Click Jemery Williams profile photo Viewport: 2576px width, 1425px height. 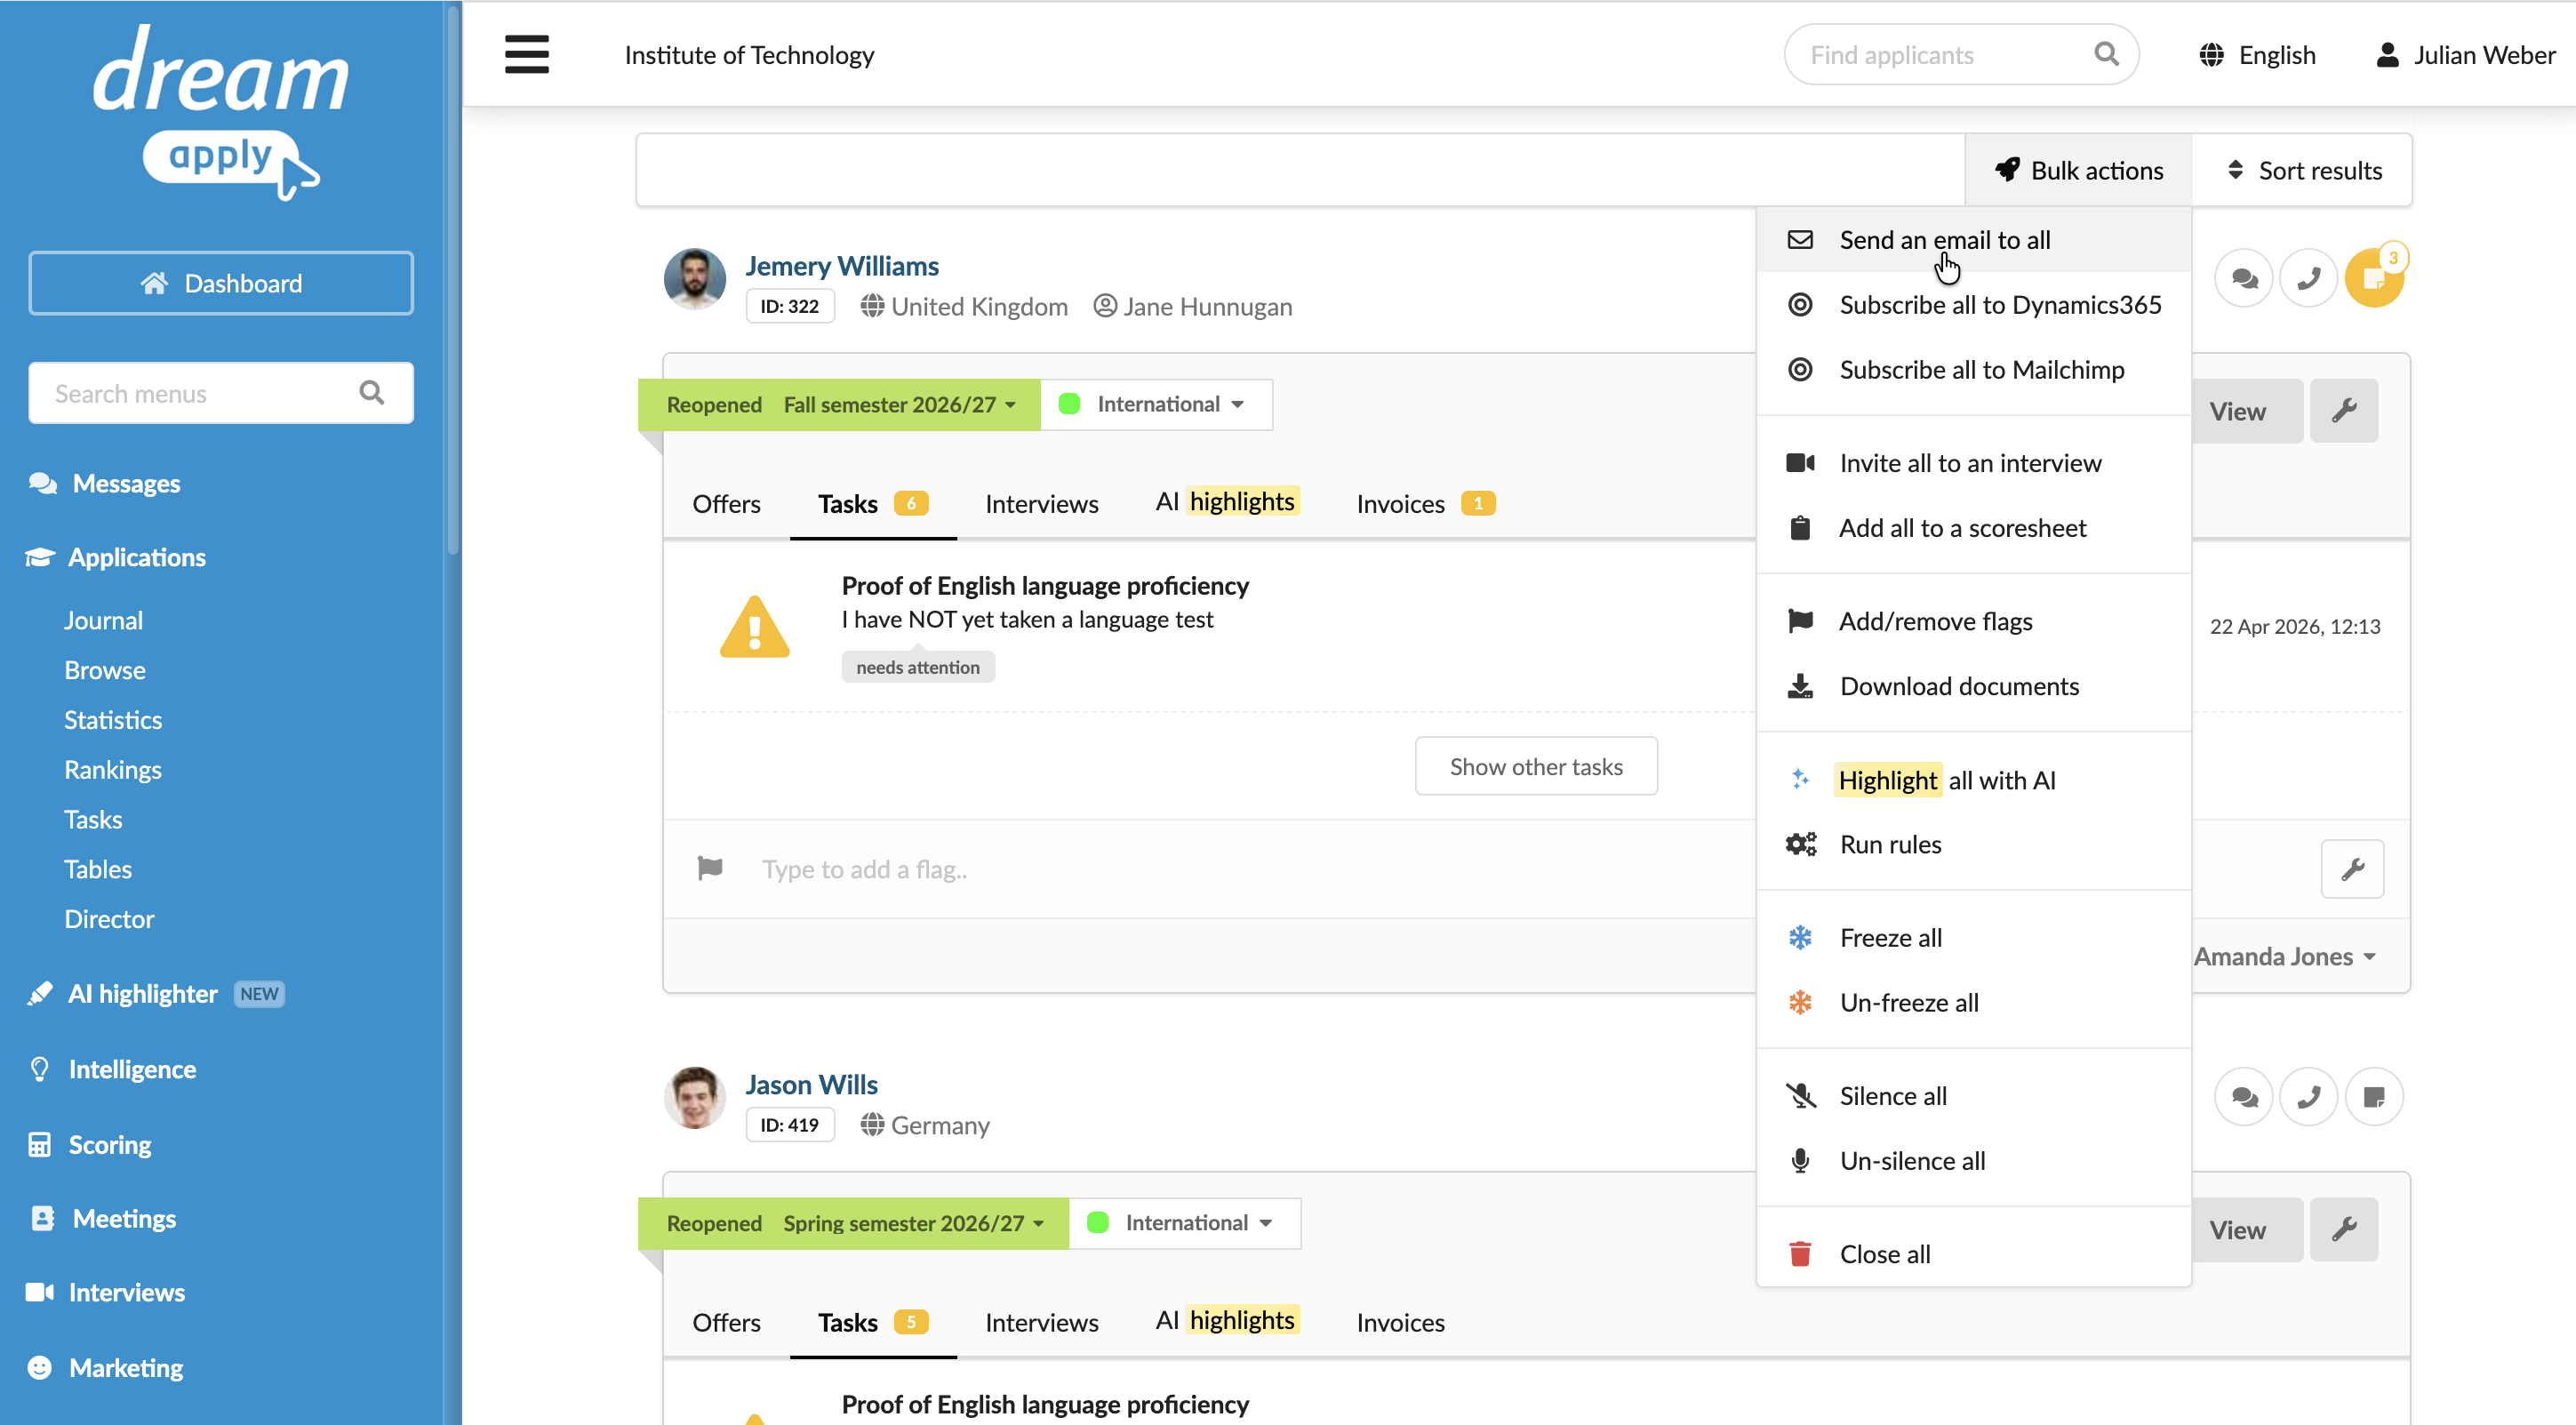point(694,278)
